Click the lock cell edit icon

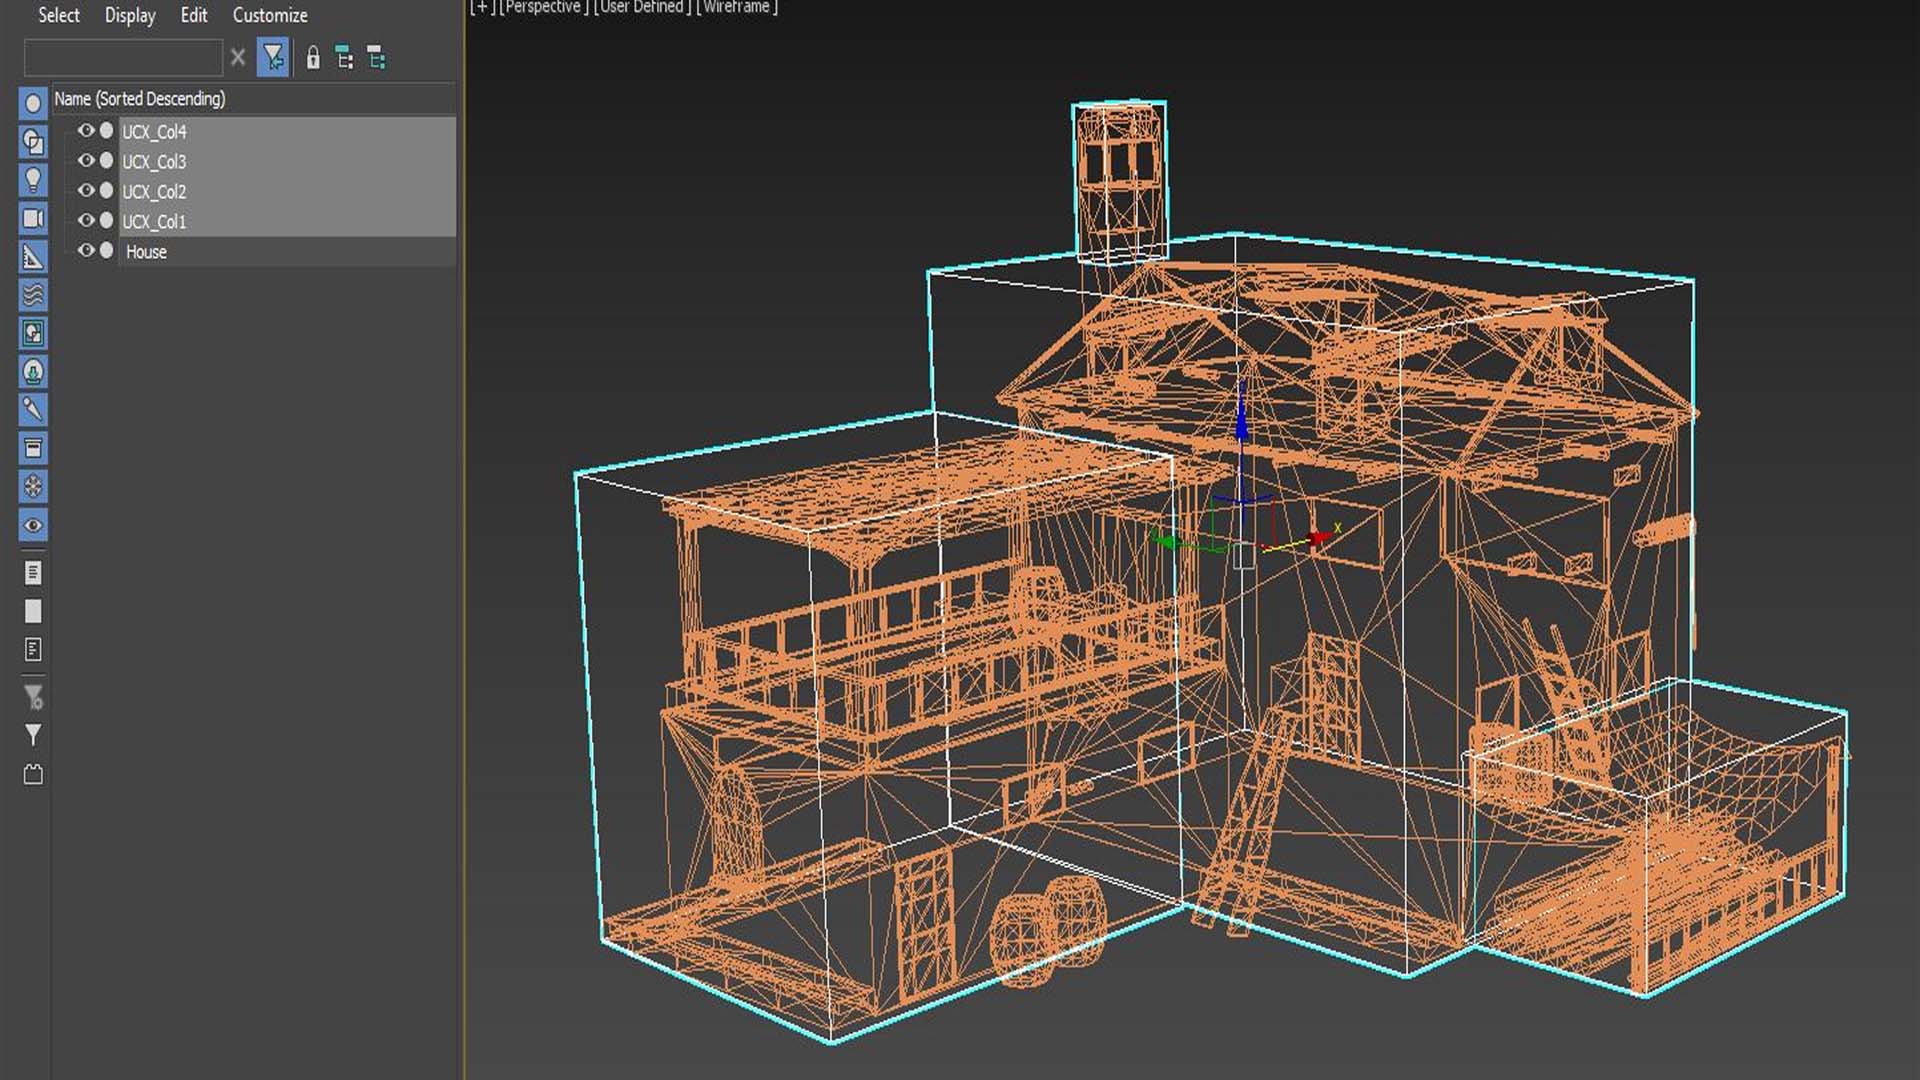(x=313, y=58)
